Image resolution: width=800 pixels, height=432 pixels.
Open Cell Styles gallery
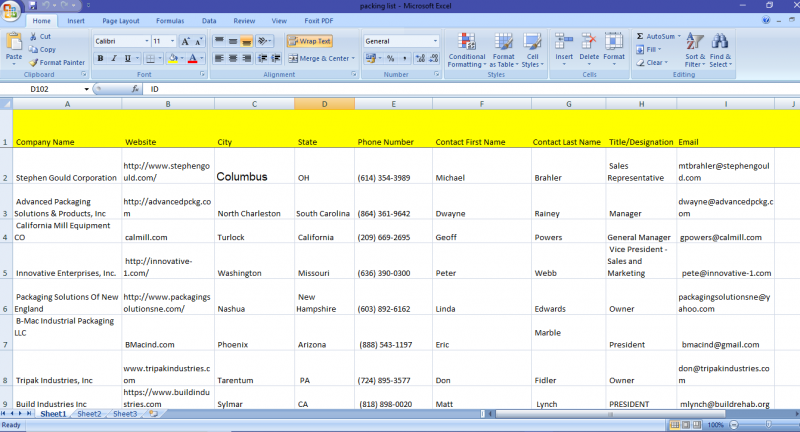pyautogui.click(x=532, y=50)
